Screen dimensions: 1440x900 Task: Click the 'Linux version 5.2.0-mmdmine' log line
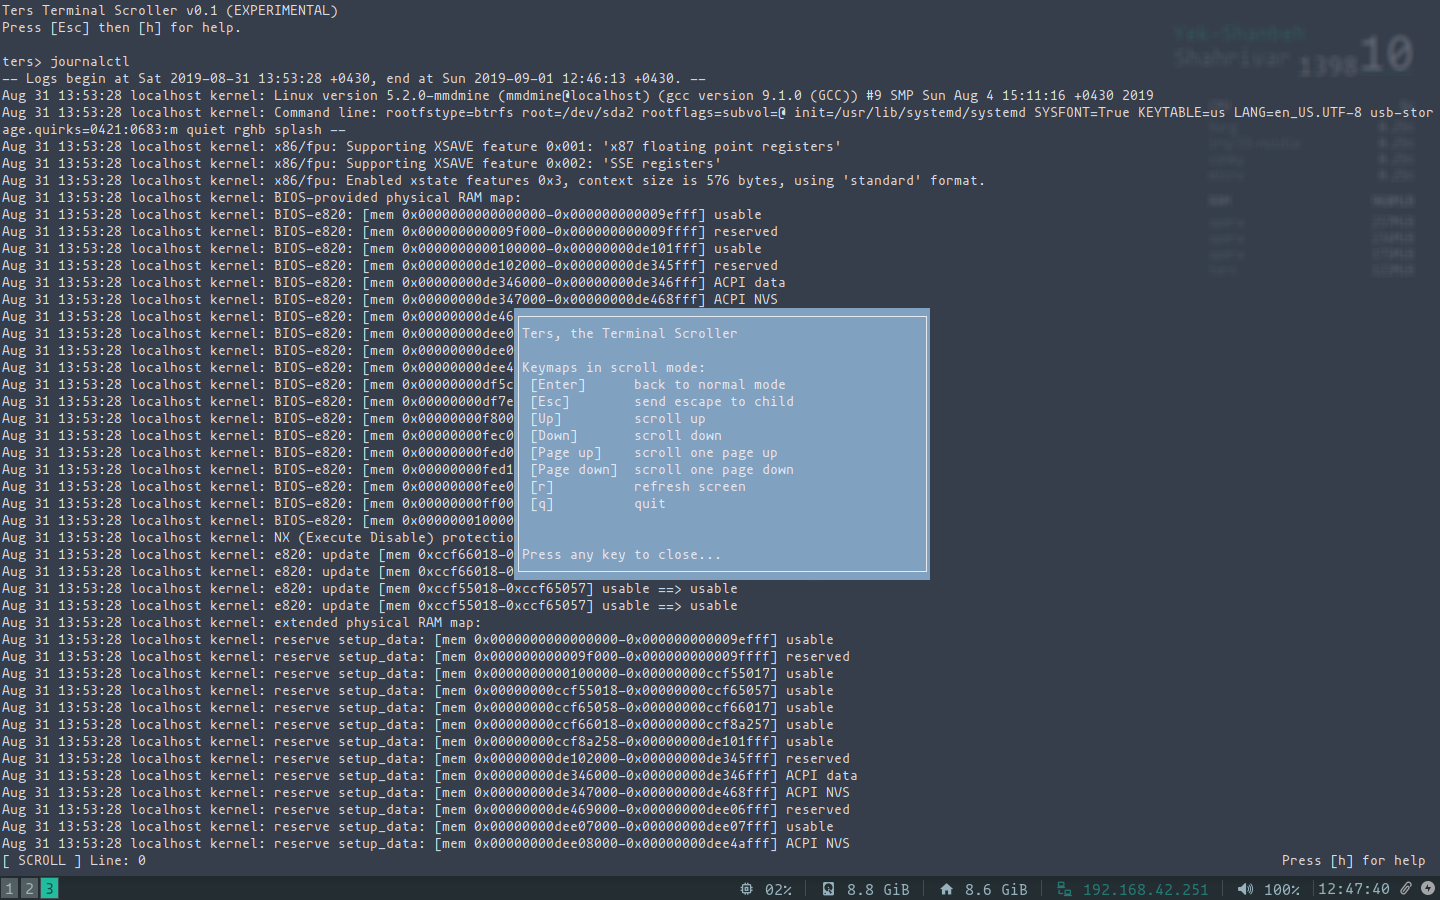578,95
